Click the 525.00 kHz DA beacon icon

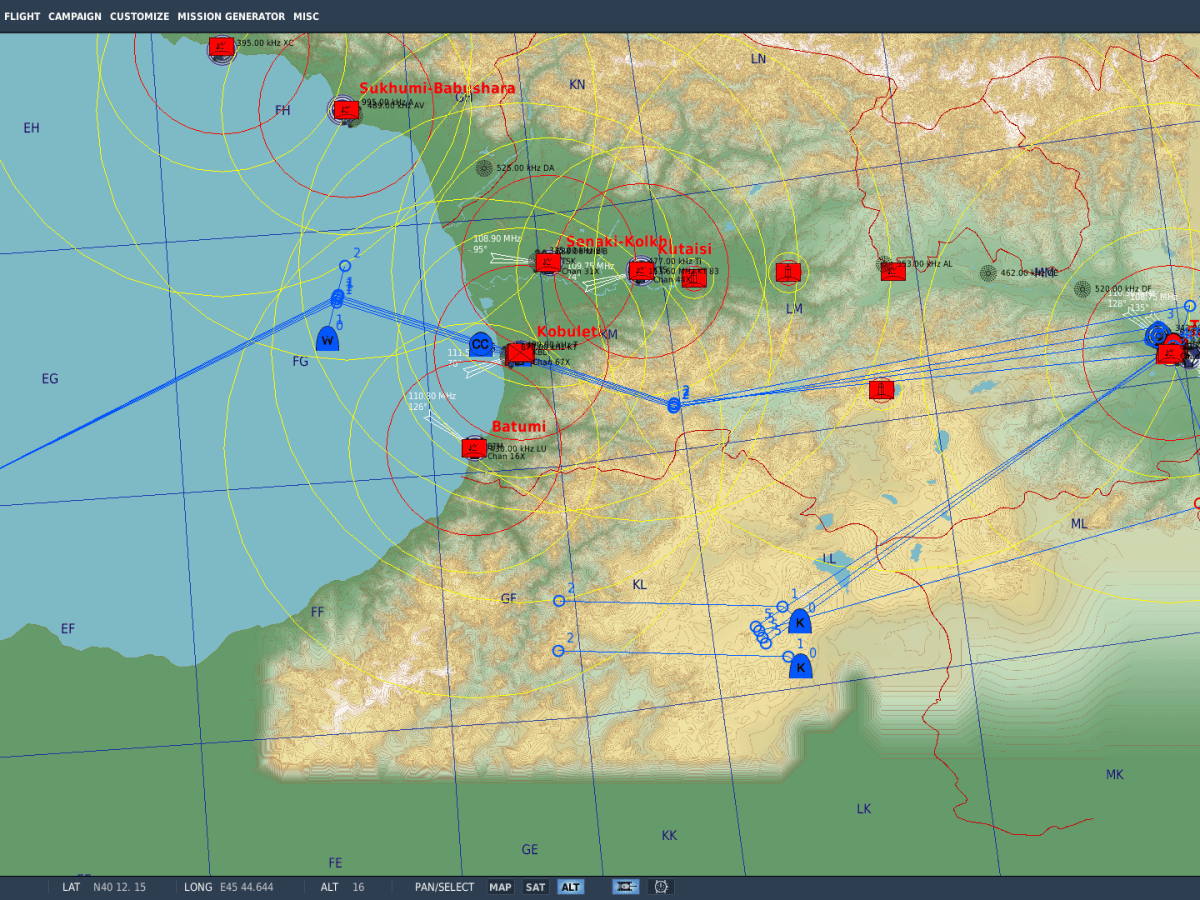(484, 168)
